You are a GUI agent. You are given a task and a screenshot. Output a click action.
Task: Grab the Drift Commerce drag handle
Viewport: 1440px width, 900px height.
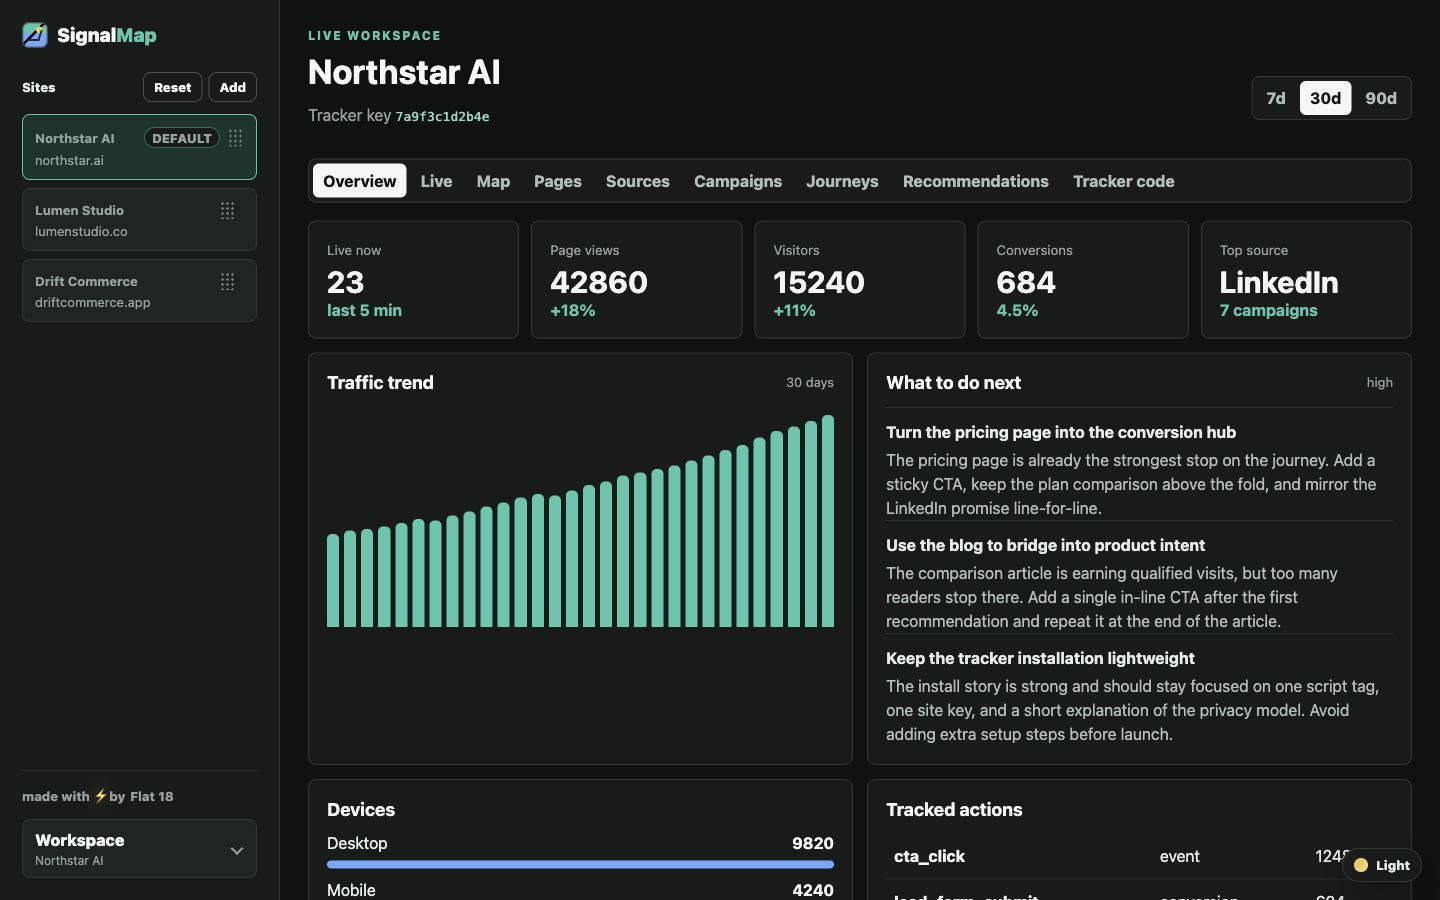tap(228, 281)
